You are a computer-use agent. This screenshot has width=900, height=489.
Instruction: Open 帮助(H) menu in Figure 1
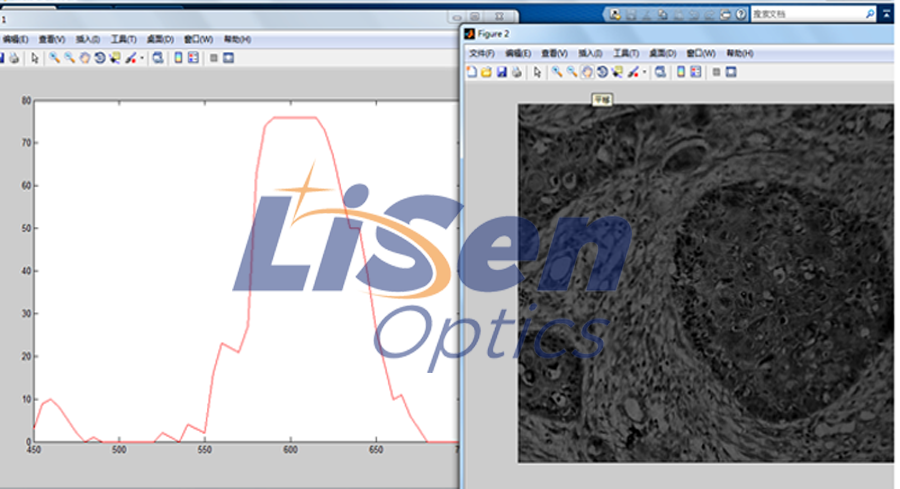[238, 40]
